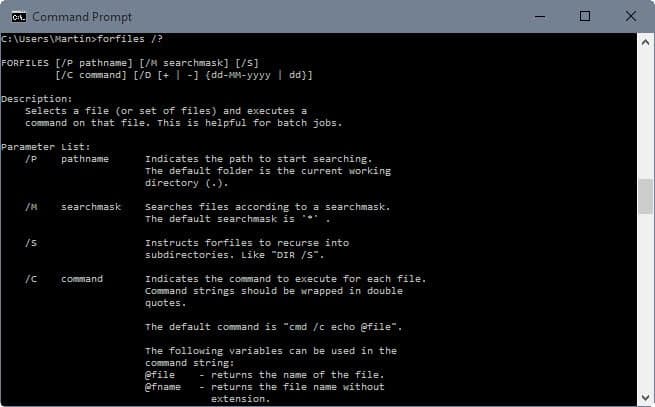Click the 'Parameter List:' heading
The height and width of the screenshot is (407, 655).
[46, 147]
